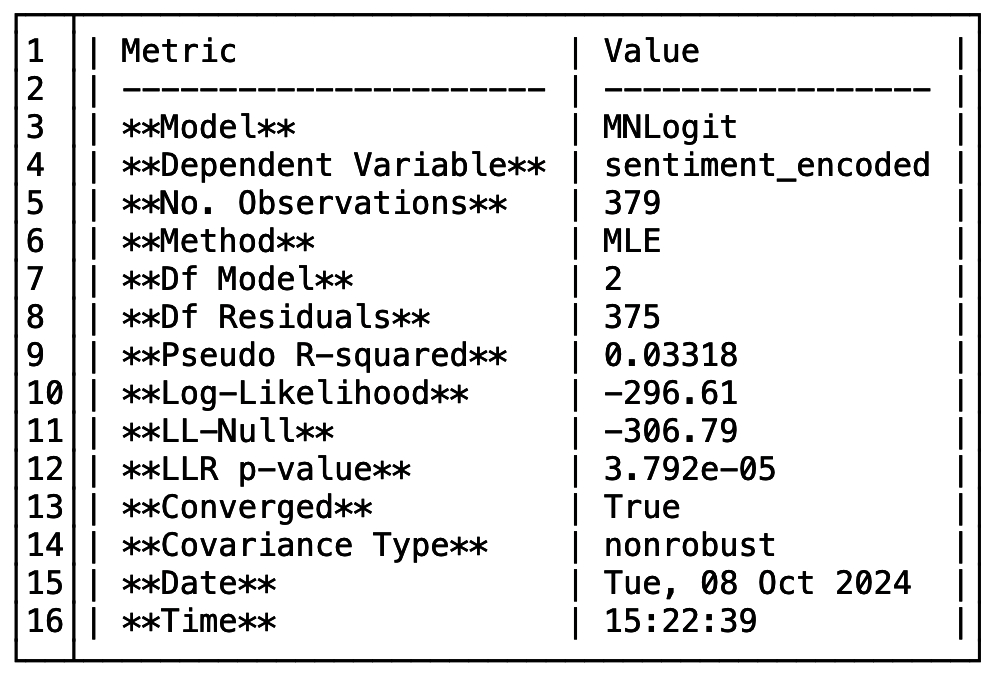
Task: Click the "Metric" header text
Action: [x=179, y=51]
